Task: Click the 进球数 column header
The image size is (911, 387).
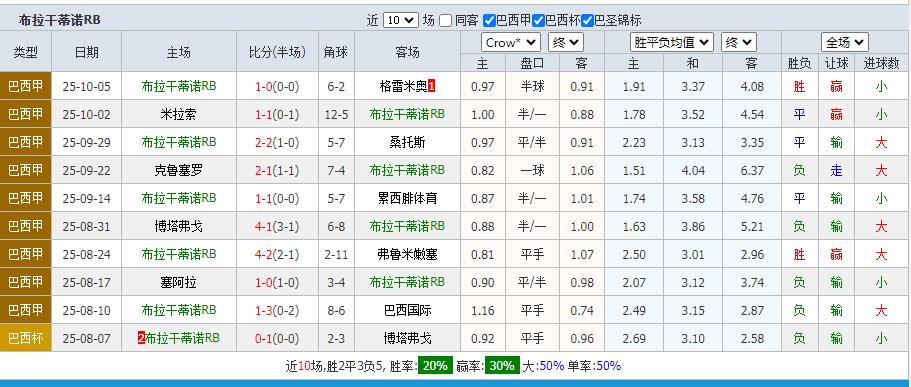Action: pos(881,63)
